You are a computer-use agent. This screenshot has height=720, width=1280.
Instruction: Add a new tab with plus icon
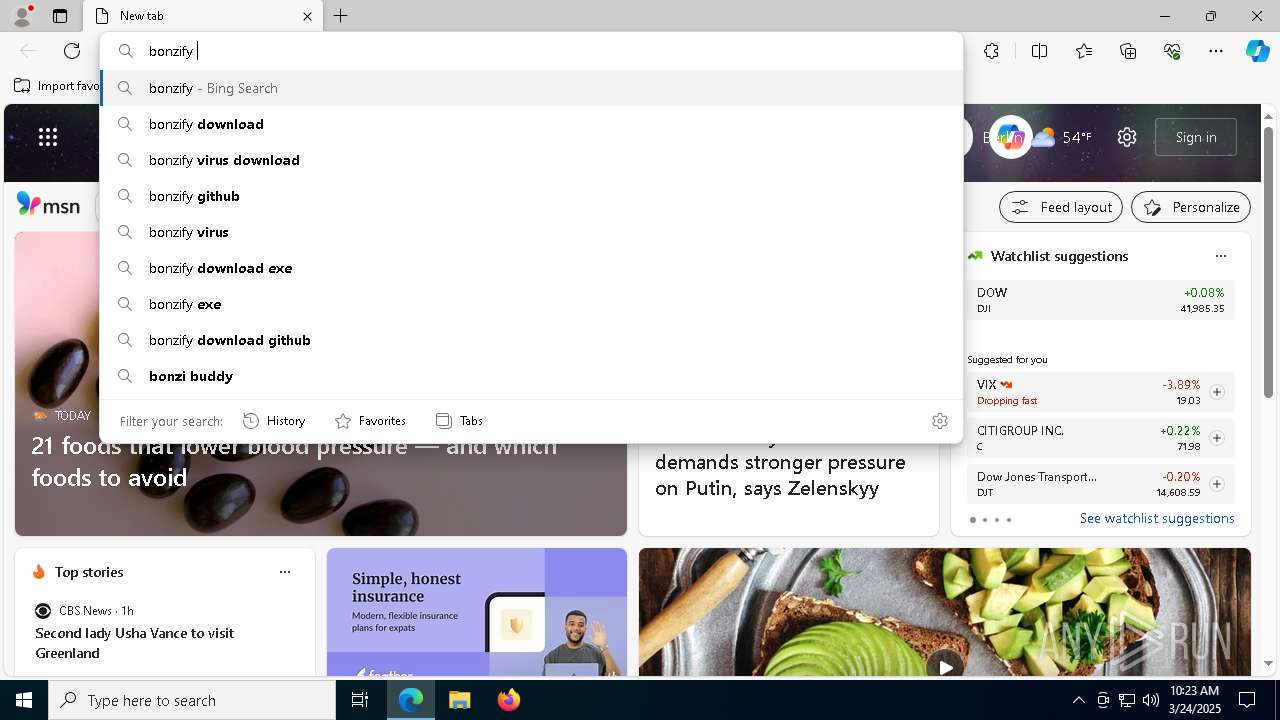(x=341, y=16)
